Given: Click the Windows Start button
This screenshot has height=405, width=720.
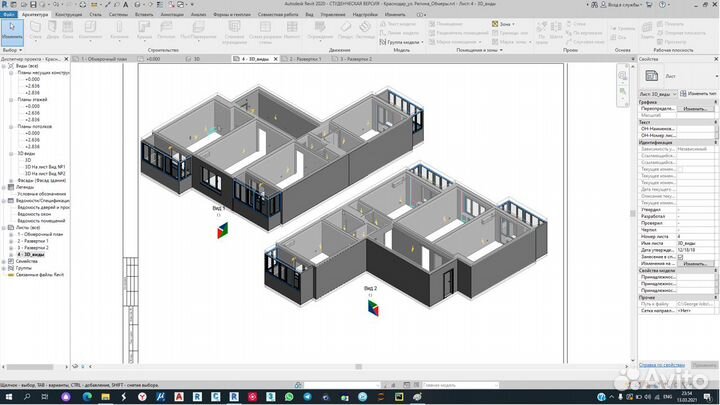Looking at the screenshot, I should [8, 396].
